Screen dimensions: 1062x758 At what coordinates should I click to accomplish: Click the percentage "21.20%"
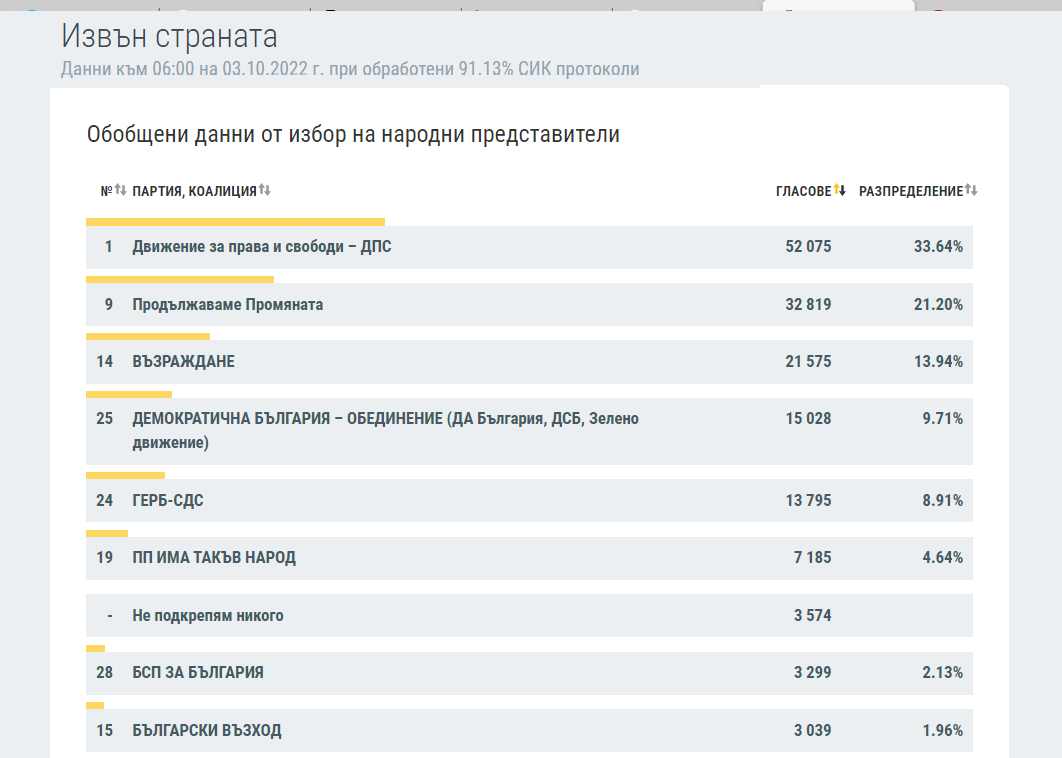coord(938,305)
